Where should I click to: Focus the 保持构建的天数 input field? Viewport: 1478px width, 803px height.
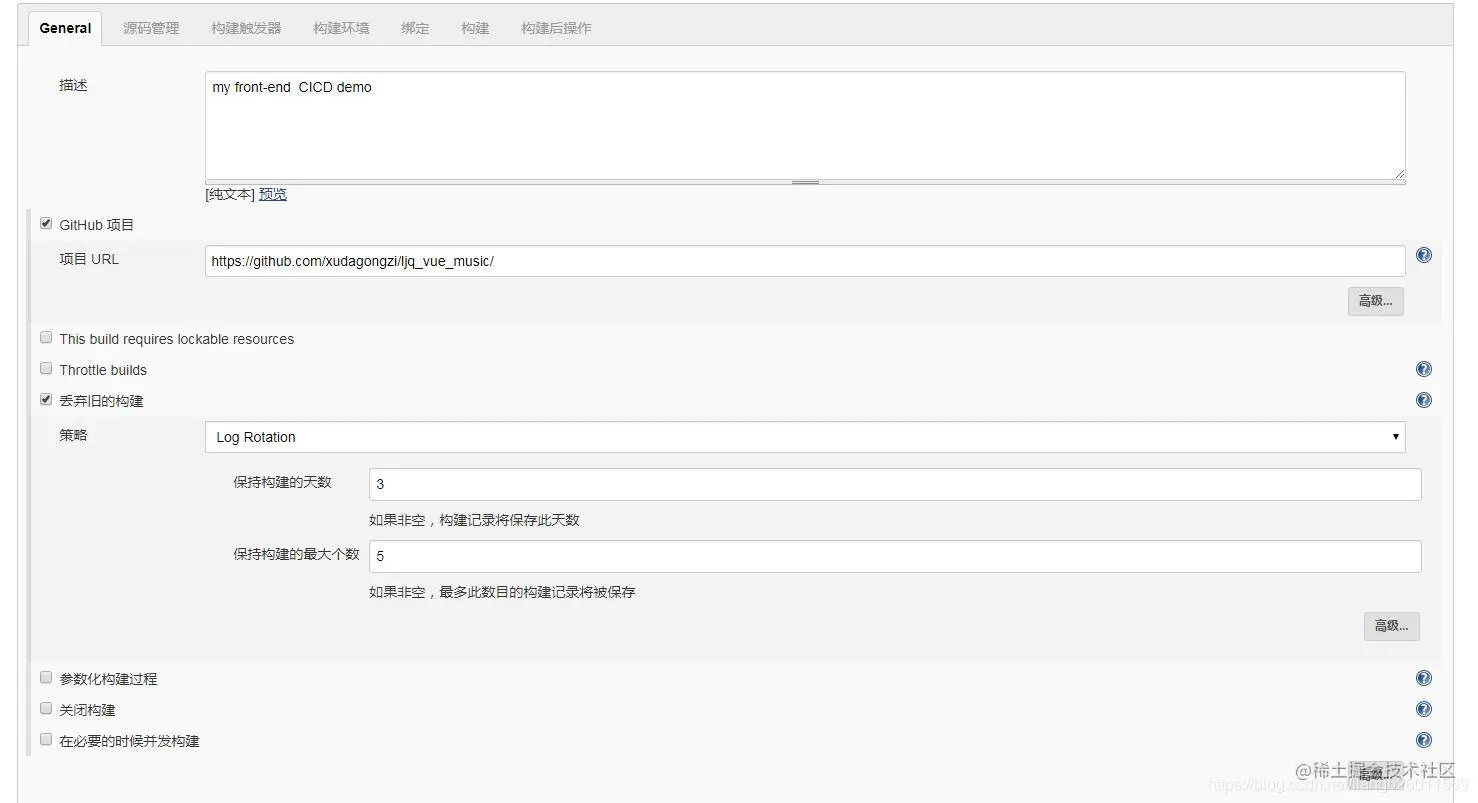coord(895,484)
